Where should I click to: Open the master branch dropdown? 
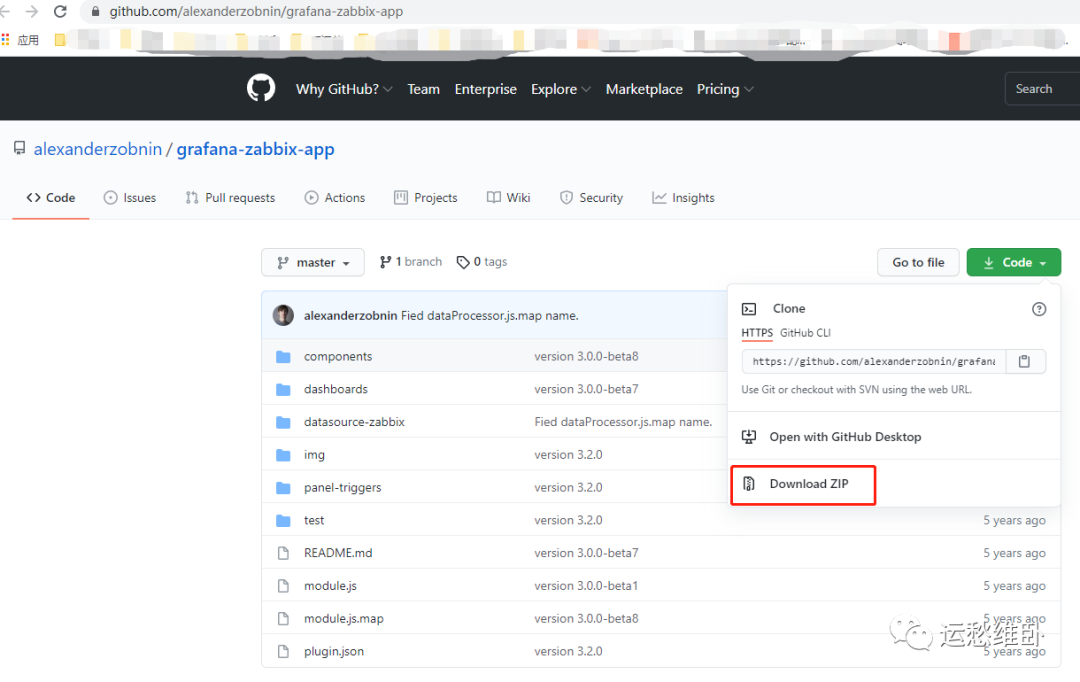[x=313, y=262]
